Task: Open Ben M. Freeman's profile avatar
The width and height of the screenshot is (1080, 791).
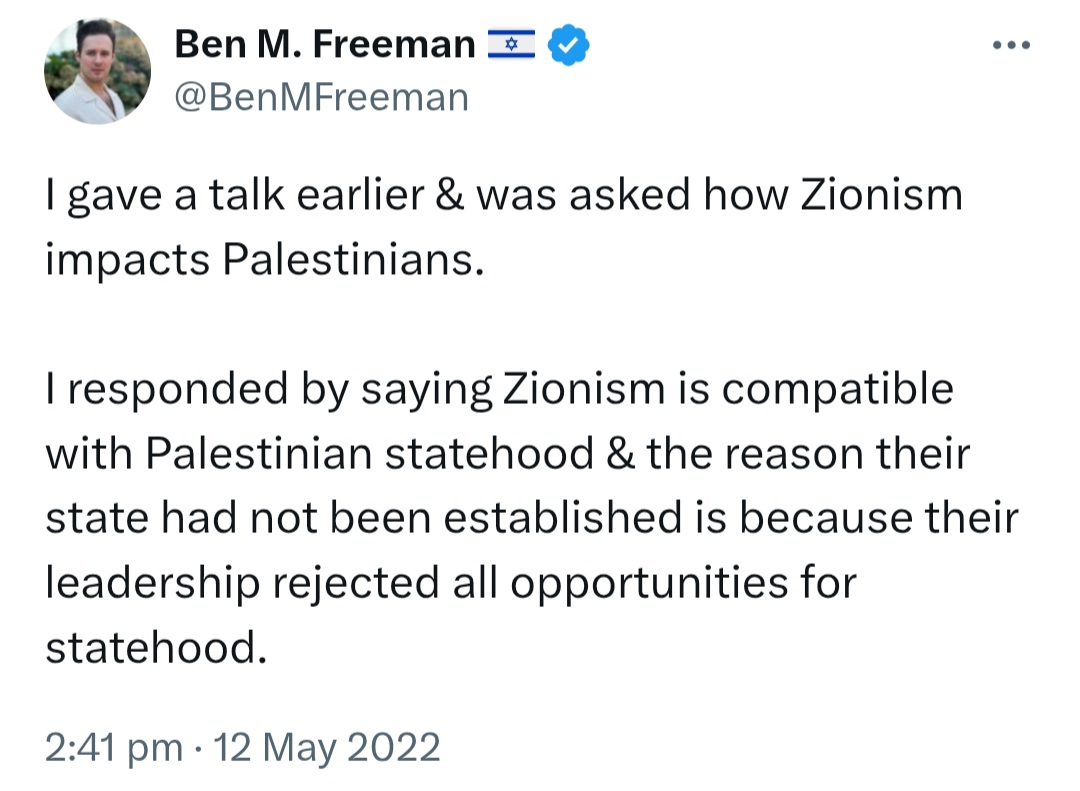Action: tap(97, 71)
